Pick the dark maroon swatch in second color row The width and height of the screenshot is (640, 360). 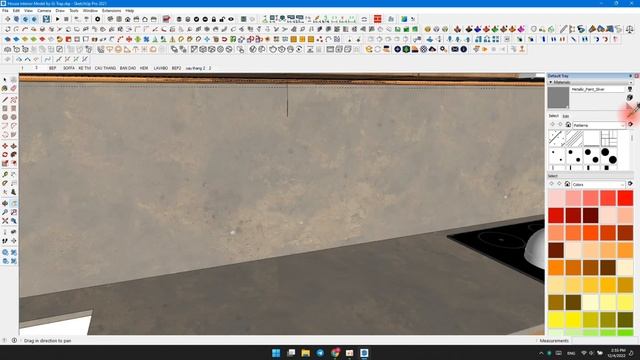coord(591,215)
